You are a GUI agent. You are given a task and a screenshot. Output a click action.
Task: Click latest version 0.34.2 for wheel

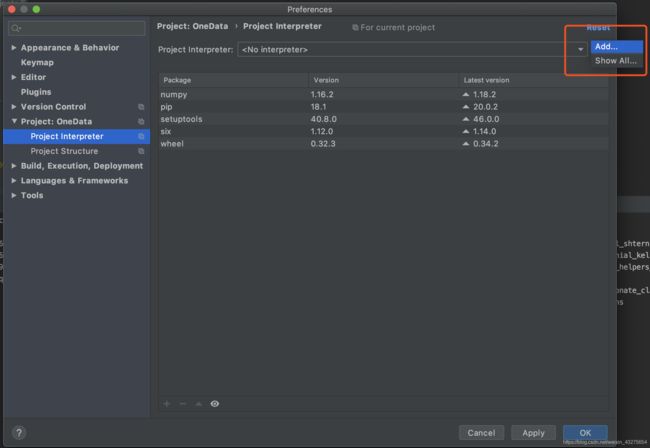pos(486,144)
